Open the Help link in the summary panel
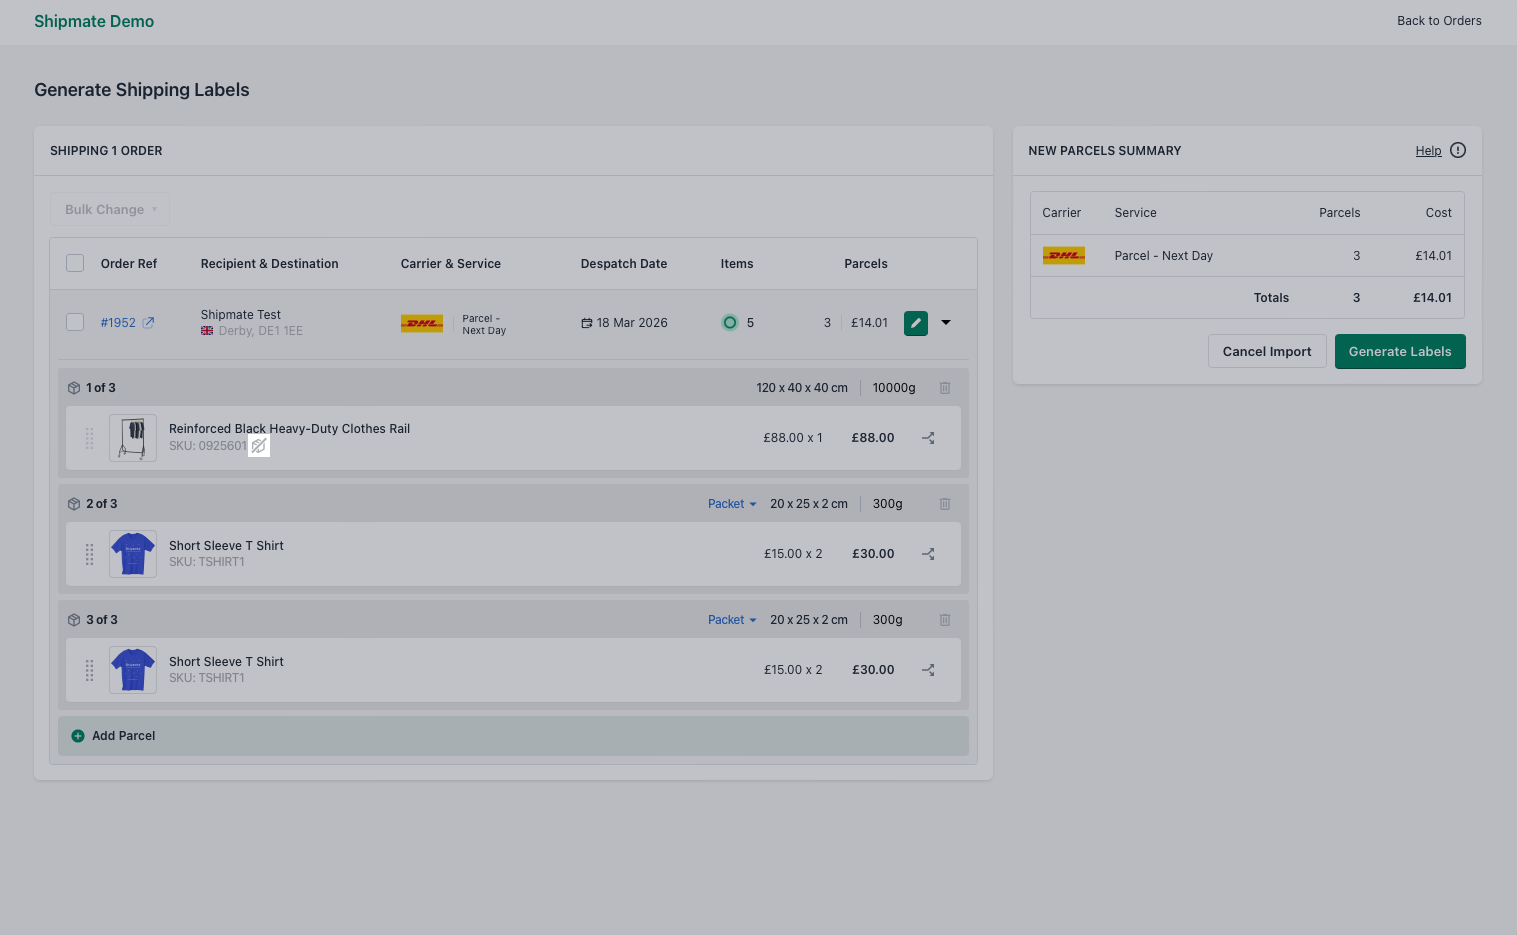 point(1428,150)
